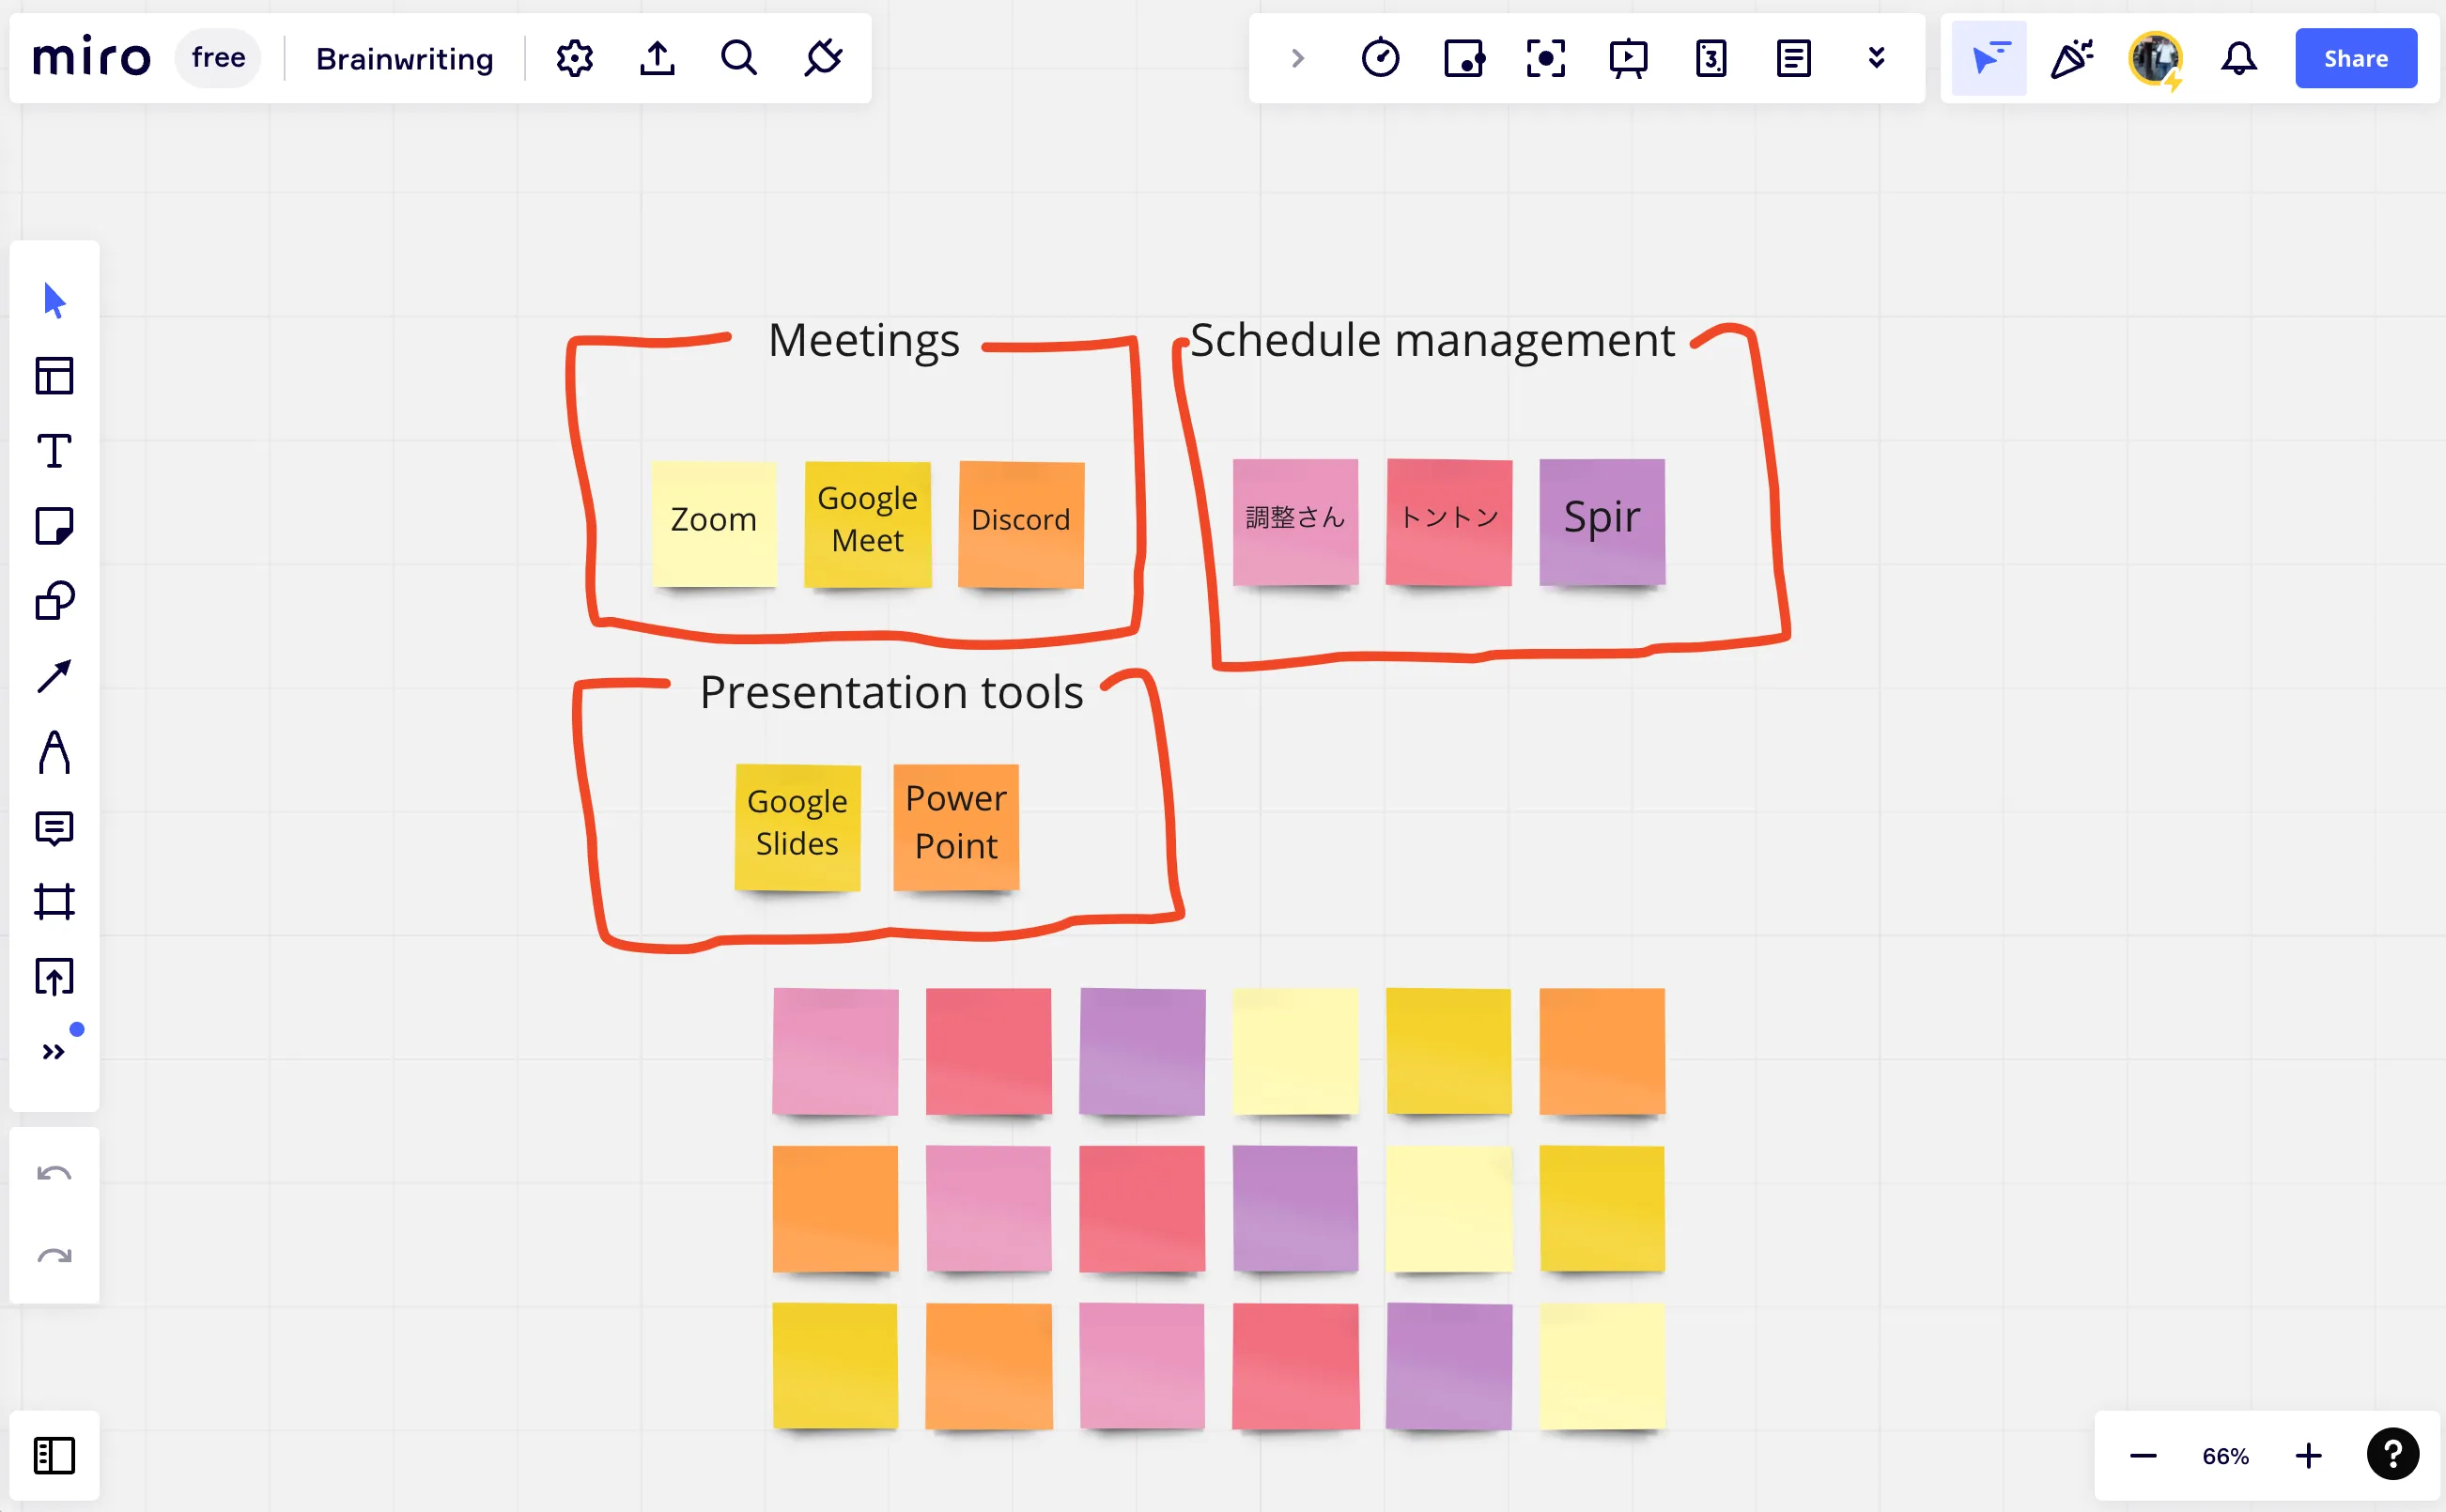
Task: Choose the Text tool in the left toolbar
Action: click(54, 451)
